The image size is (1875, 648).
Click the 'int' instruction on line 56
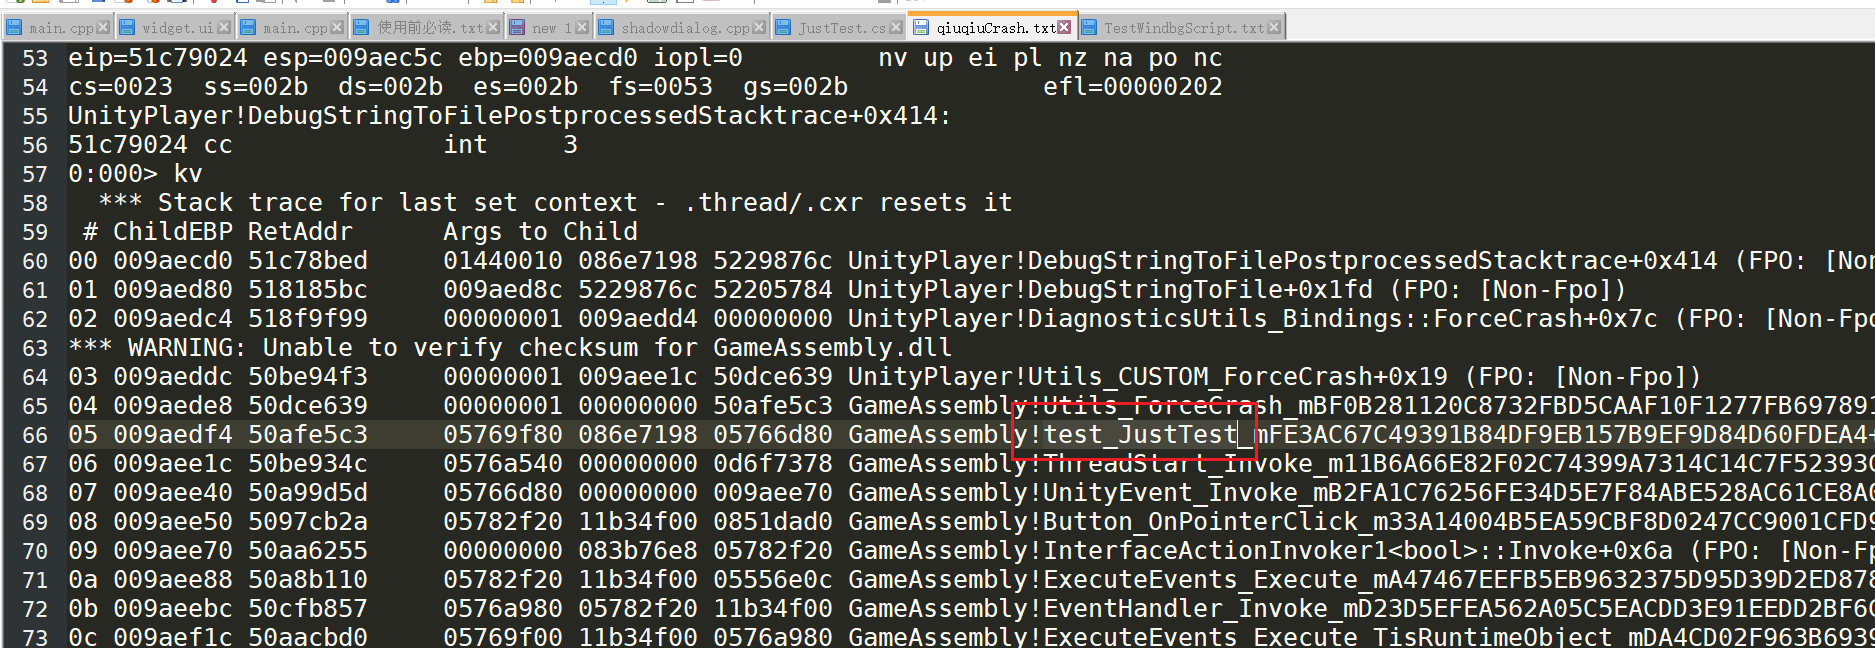click(466, 145)
